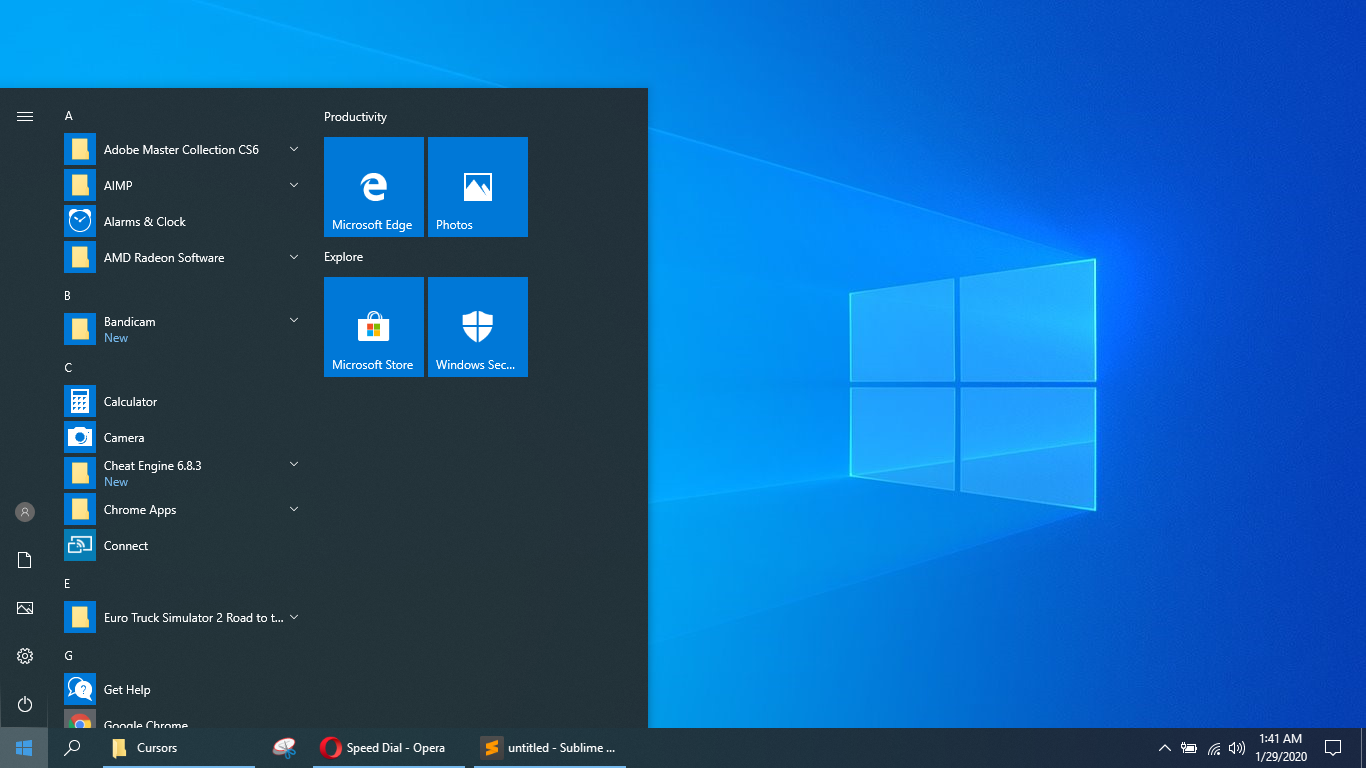Viewport: 1366px width, 768px height.
Task: Open the Get Help app
Action: point(182,689)
